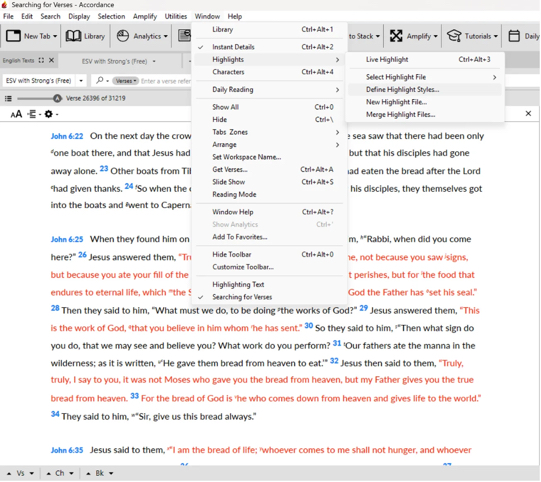Close the text pane with the X
The width and height of the screenshot is (541, 482).
coord(528,114)
